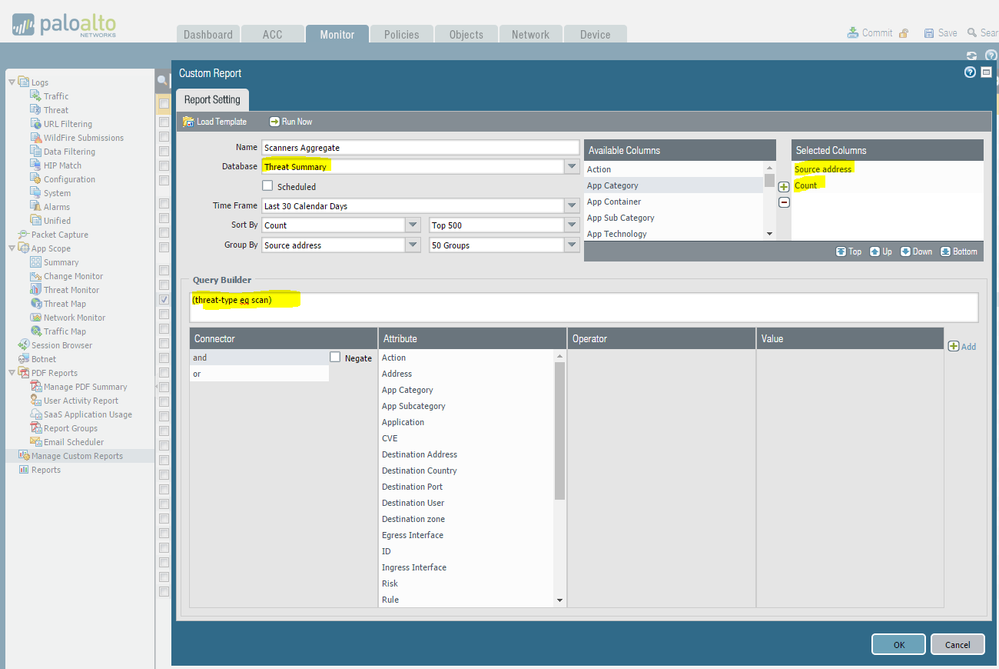Move column to Top
The width and height of the screenshot is (999, 669).
pyautogui.click(x=841, y=252)
